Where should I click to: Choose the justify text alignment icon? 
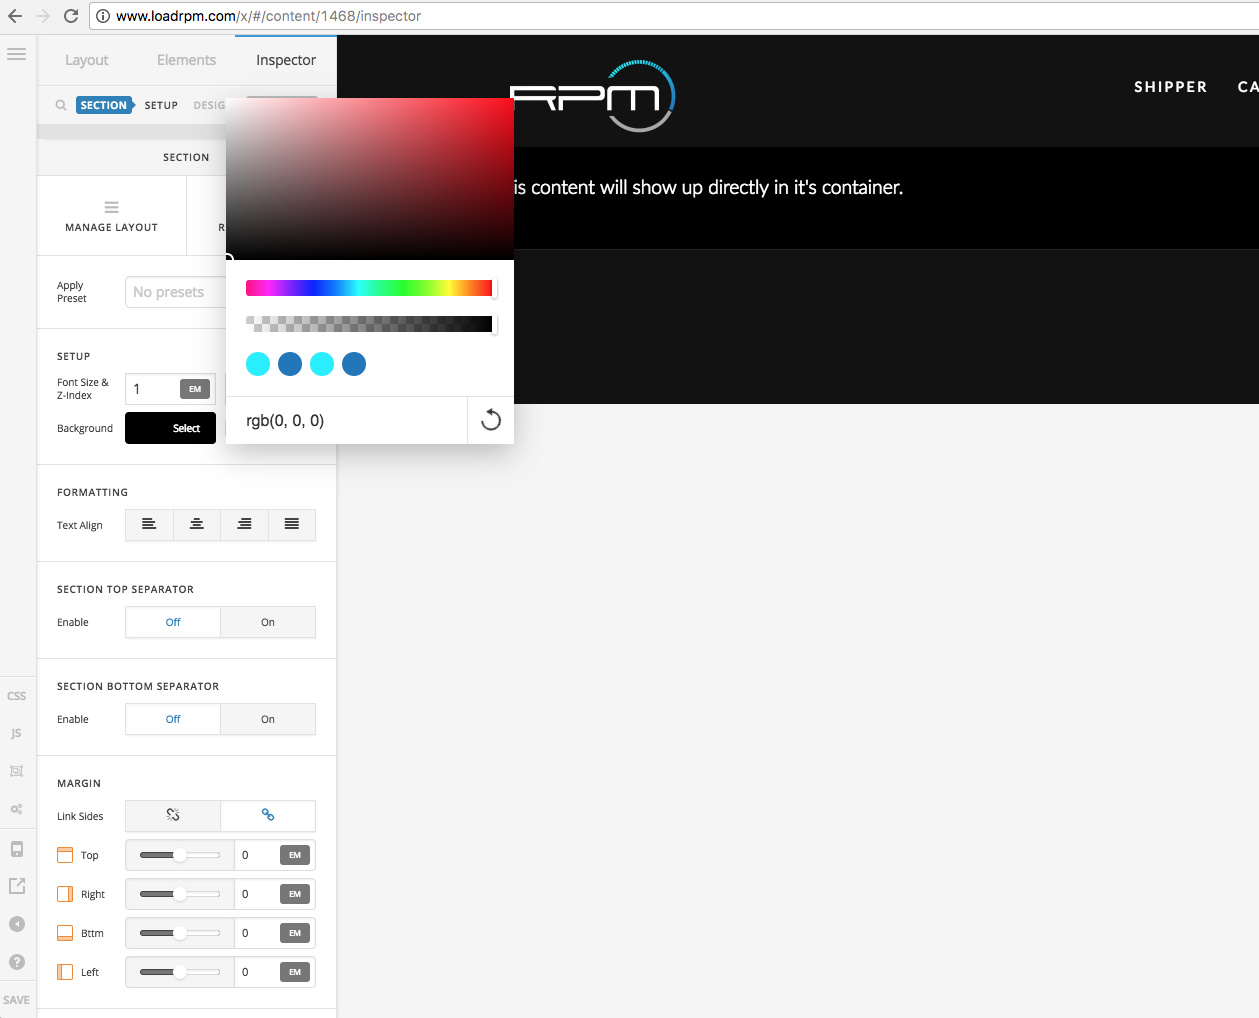(292, 525)
